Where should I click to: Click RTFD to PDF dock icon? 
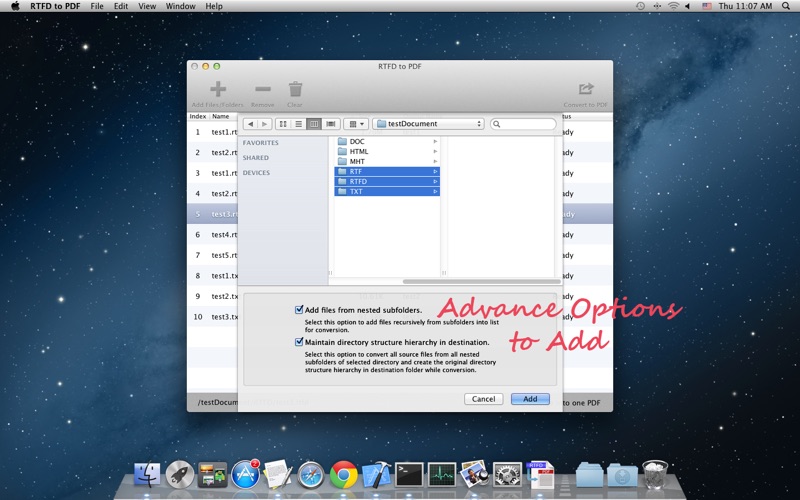click(540, 474)
